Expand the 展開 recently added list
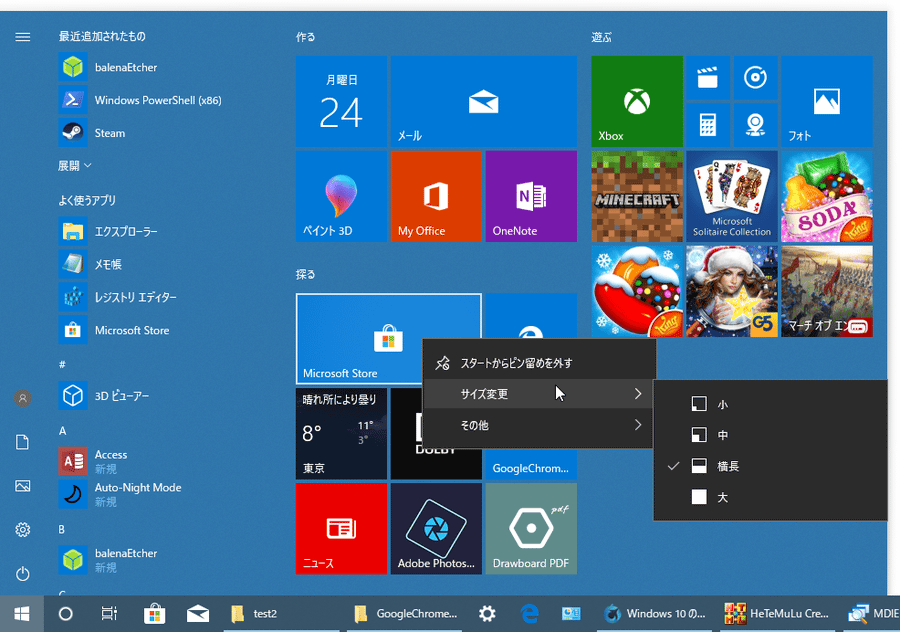Image resolution: width=900 pixels, height=632 pixels. pos(75,166)
